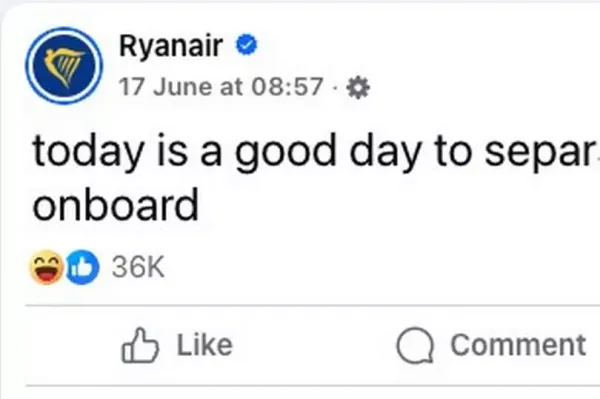
Task: Click the blue thumbs-up reaction icon
Action: 82,267
